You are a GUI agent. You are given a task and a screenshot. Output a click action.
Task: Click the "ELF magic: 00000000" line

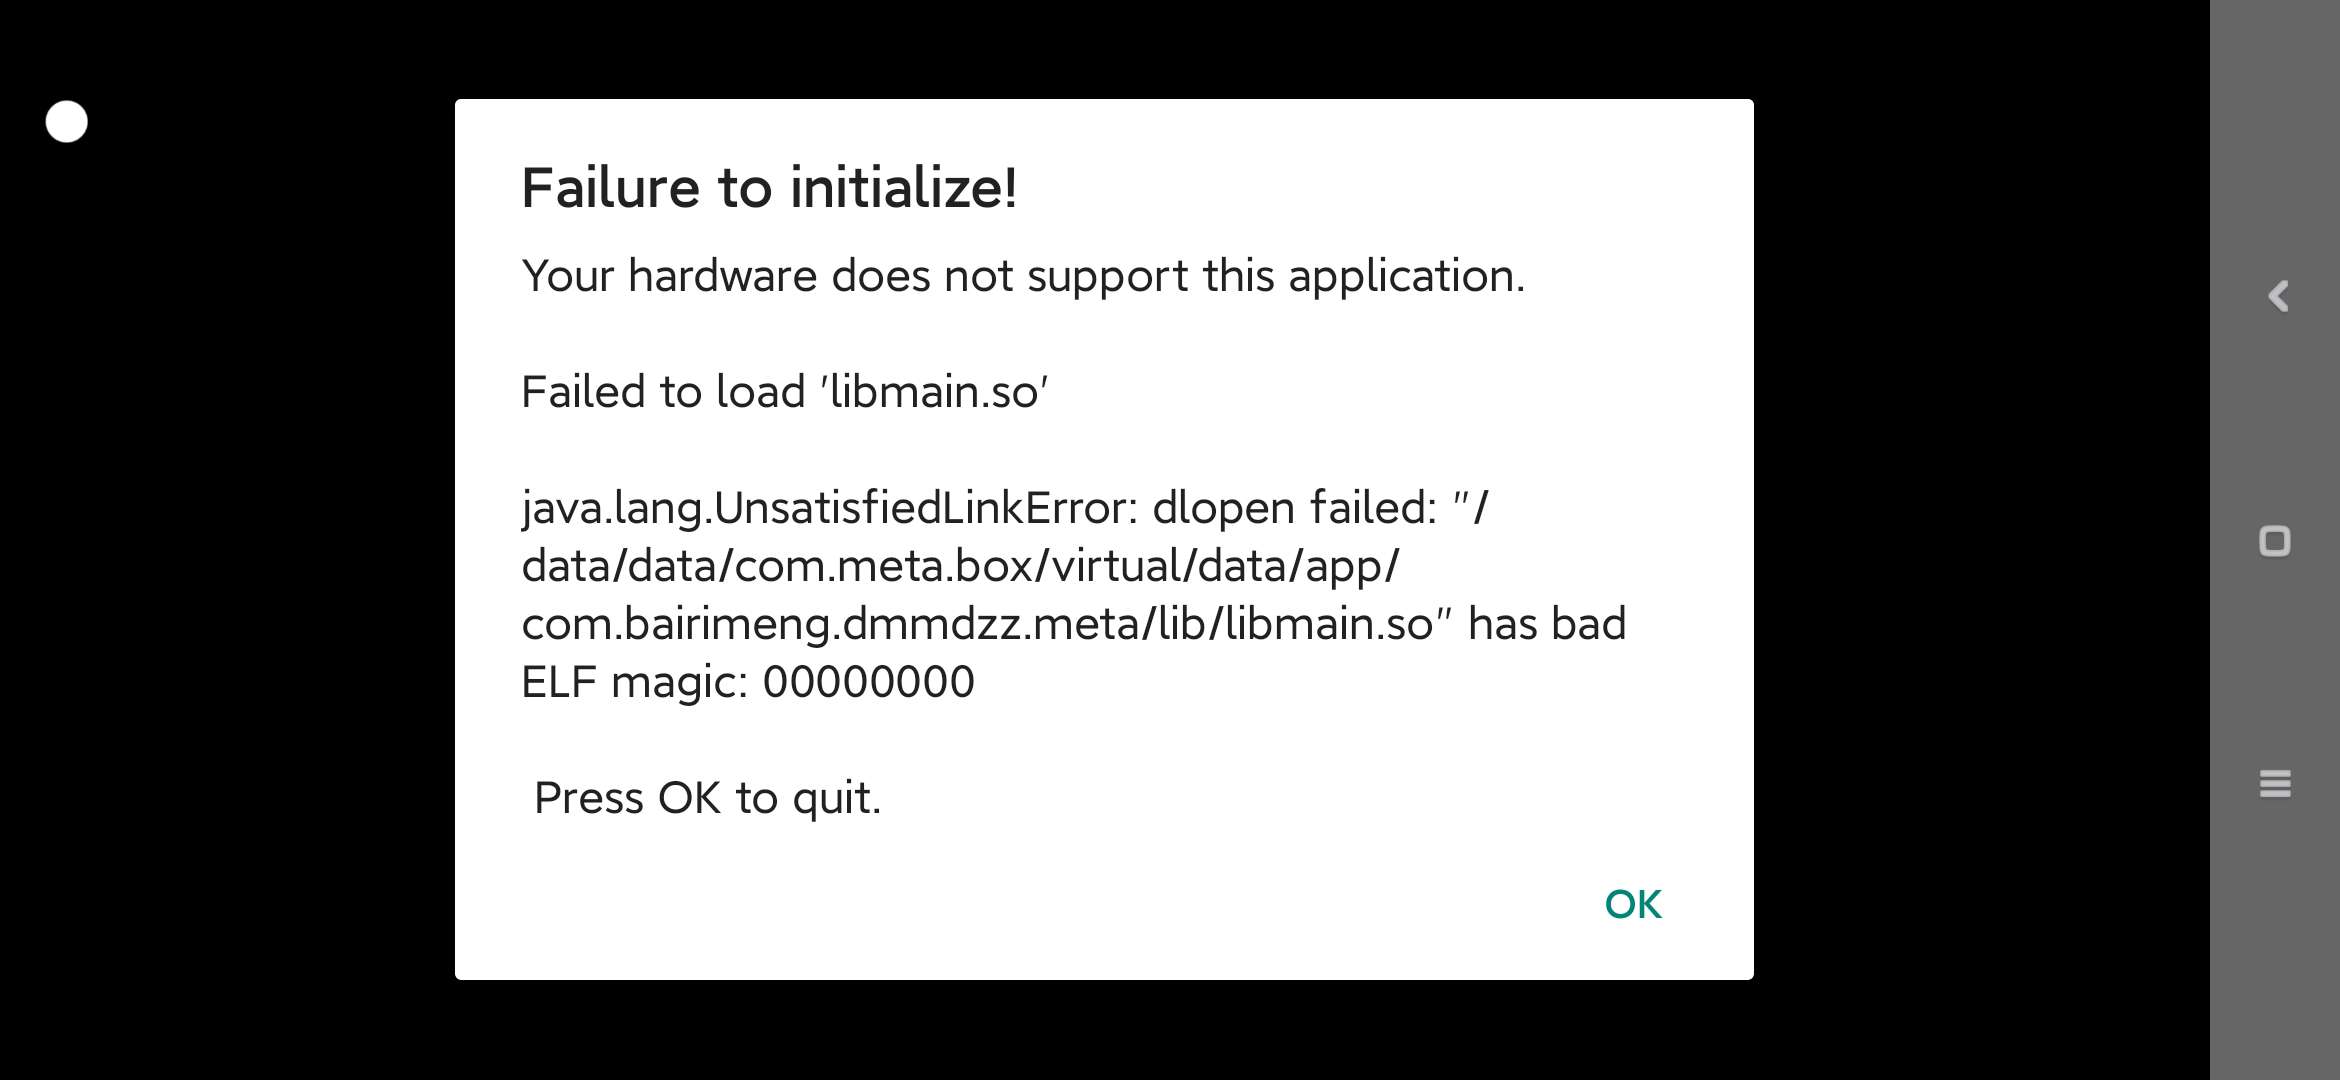[748, 682]
